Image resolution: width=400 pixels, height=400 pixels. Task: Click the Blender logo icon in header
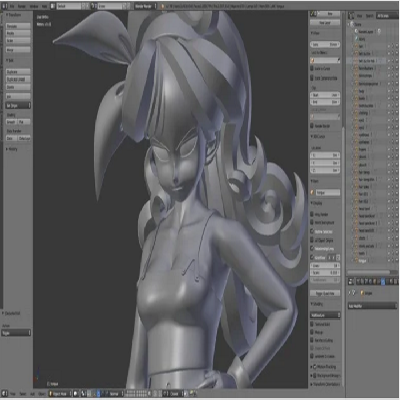click(162, 6)
